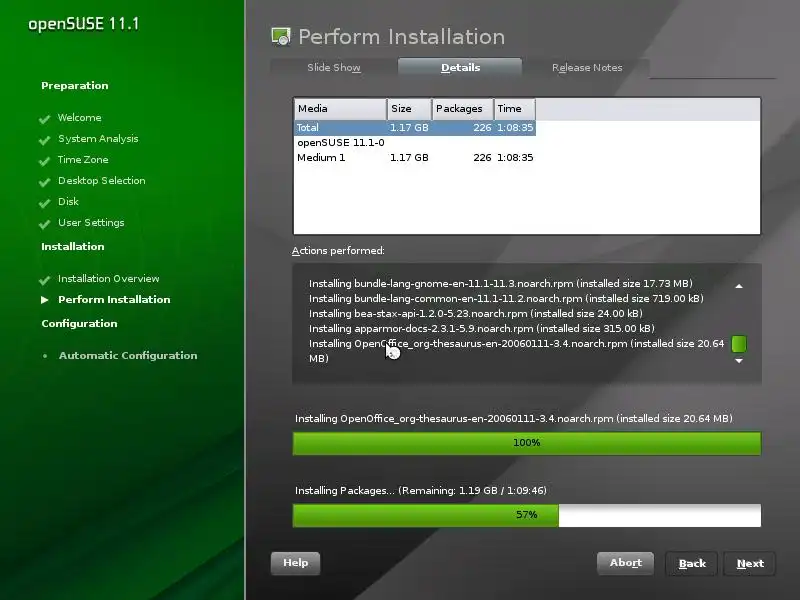The height and width of the screenshot is (600, 800).
Task: Open the Release Notes tab
Action: pyautogui.click(x=587, y=68)
